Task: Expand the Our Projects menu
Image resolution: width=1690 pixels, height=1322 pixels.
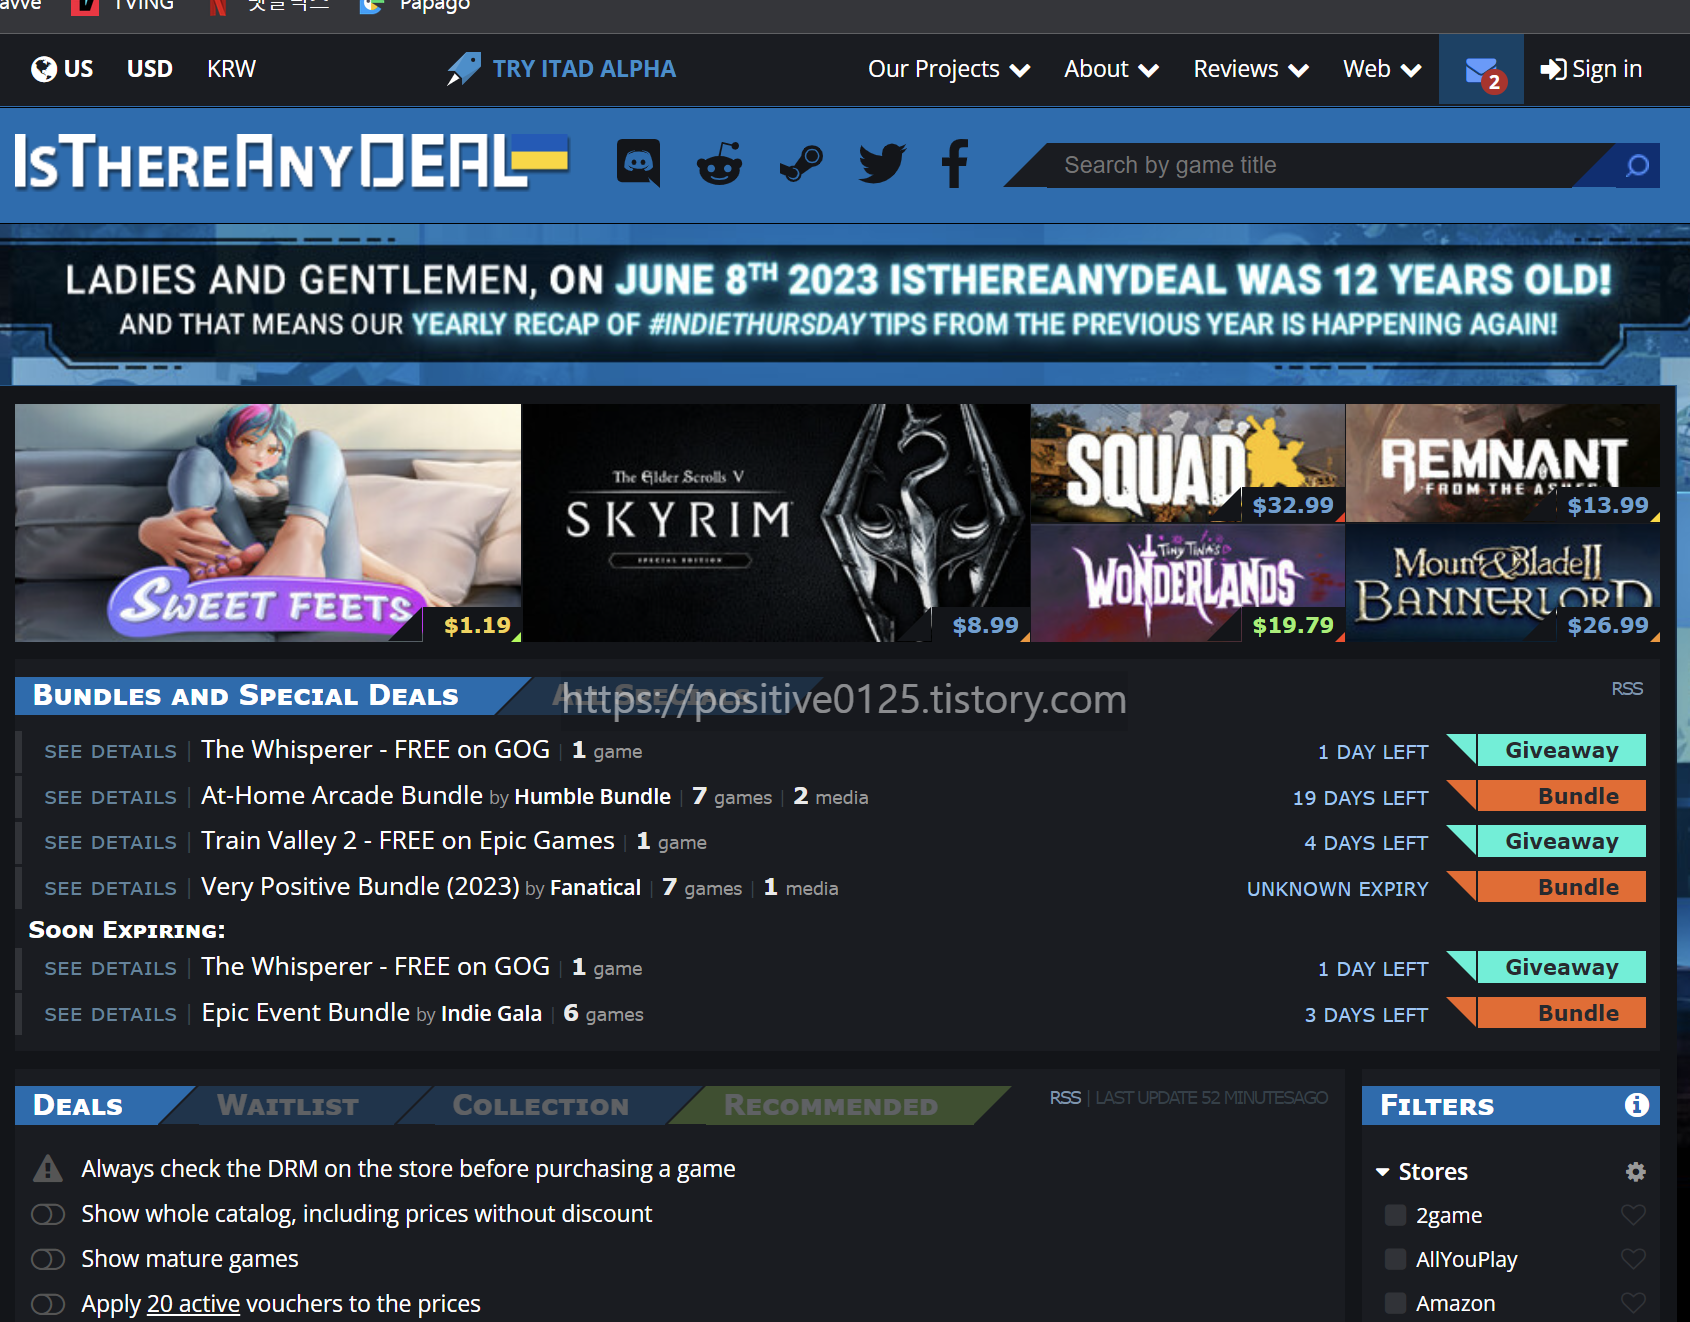Action: coord(949,69)
